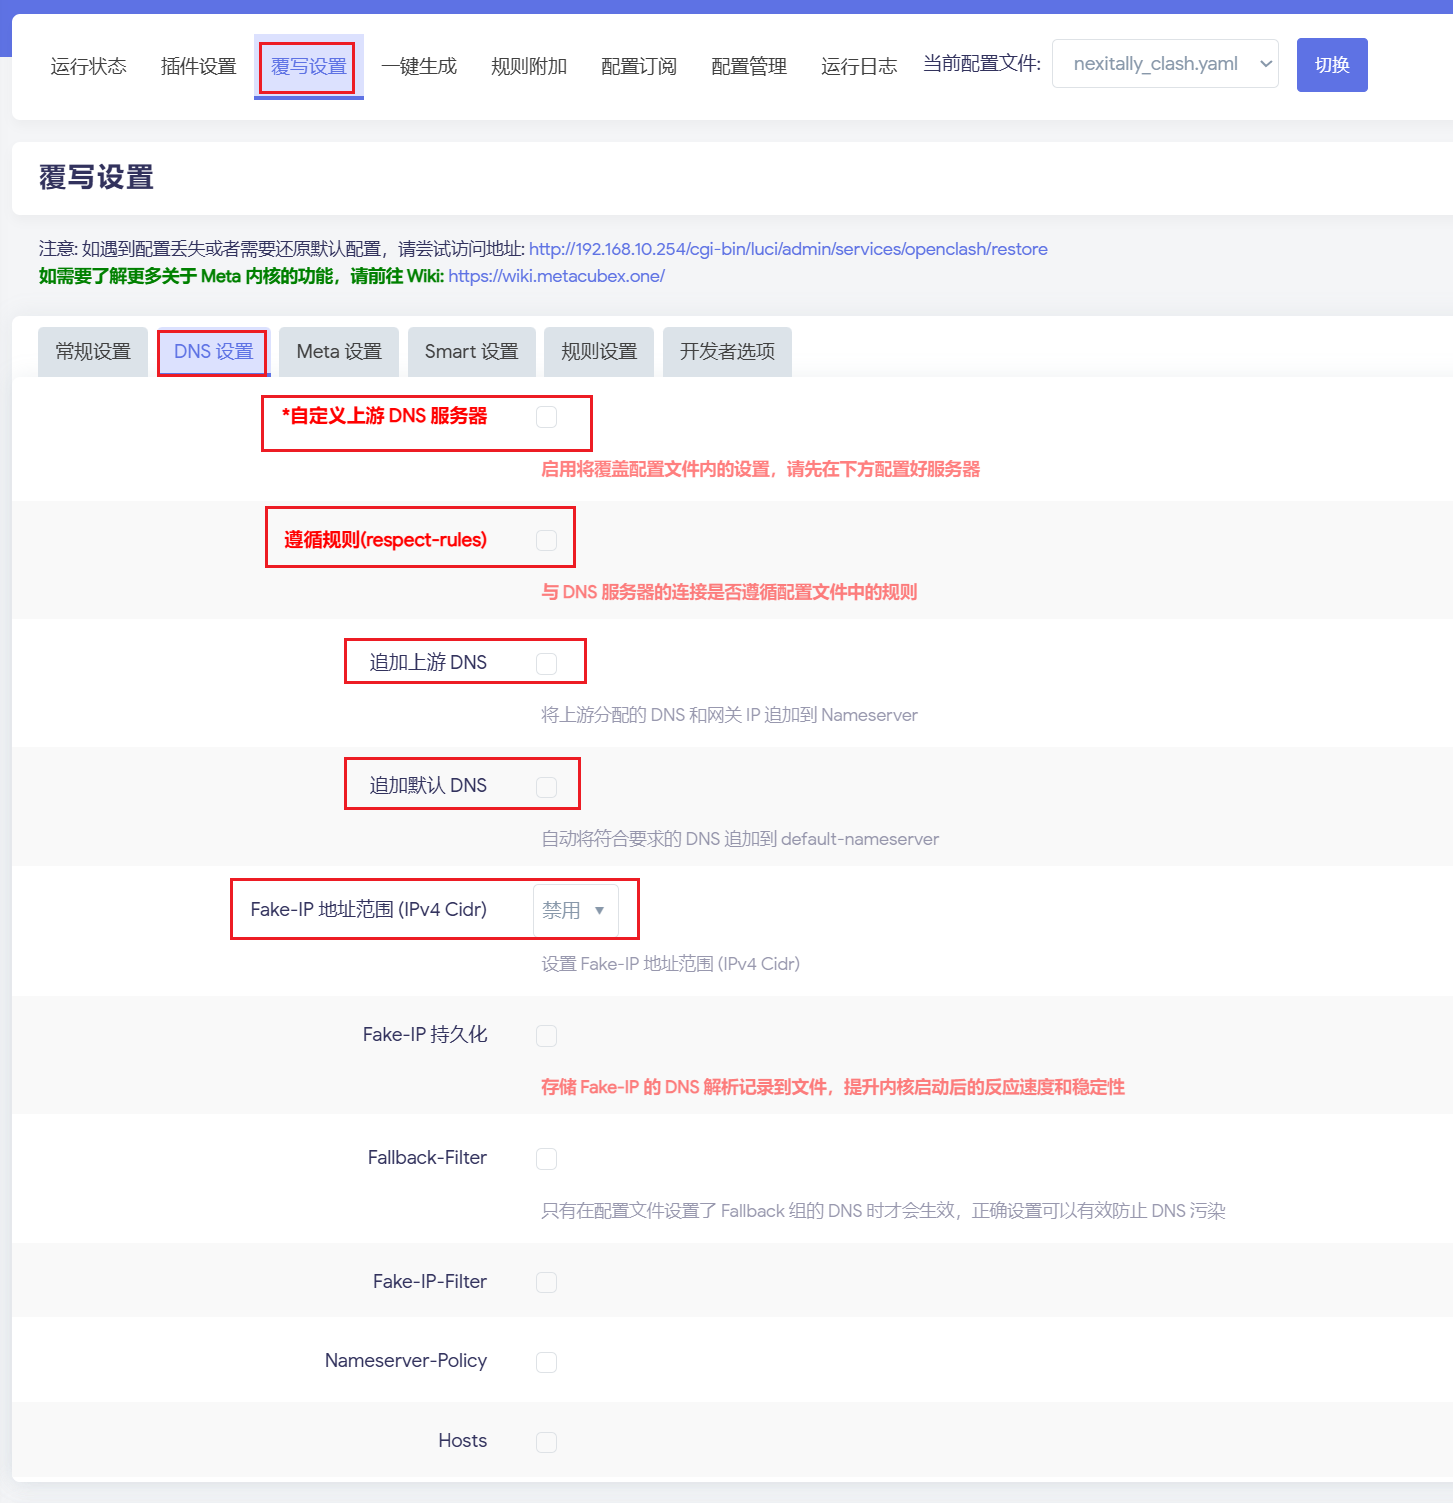Enable the 追加默认 DNS checkbox
Image resolution: width=1453 pixels, height=1503 pixels.
pyautogui.click(x=546, y=787)
